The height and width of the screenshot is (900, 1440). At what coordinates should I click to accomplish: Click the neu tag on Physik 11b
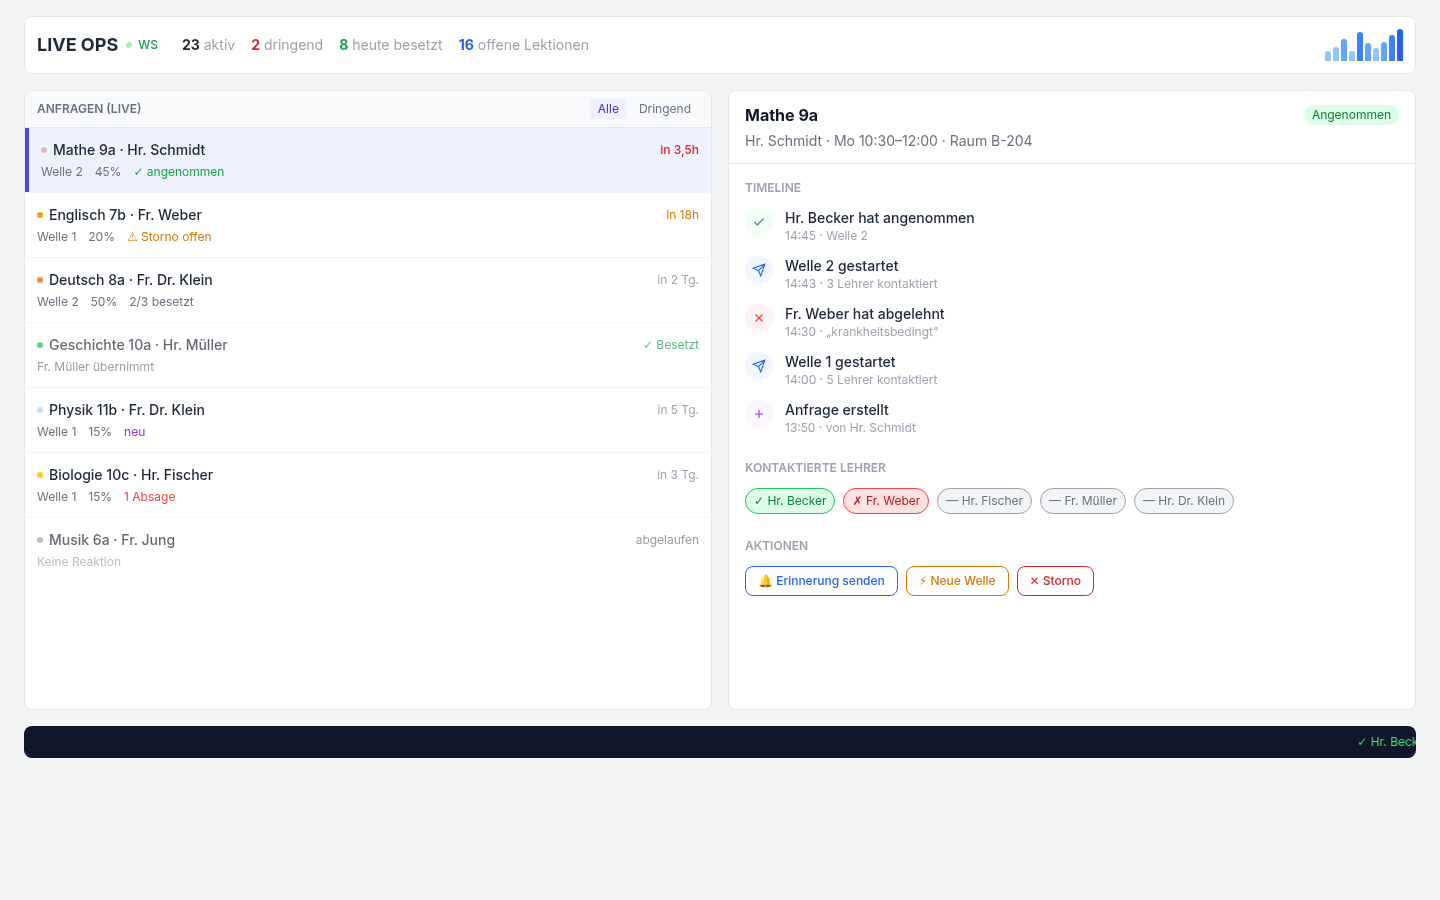point(135,432)
